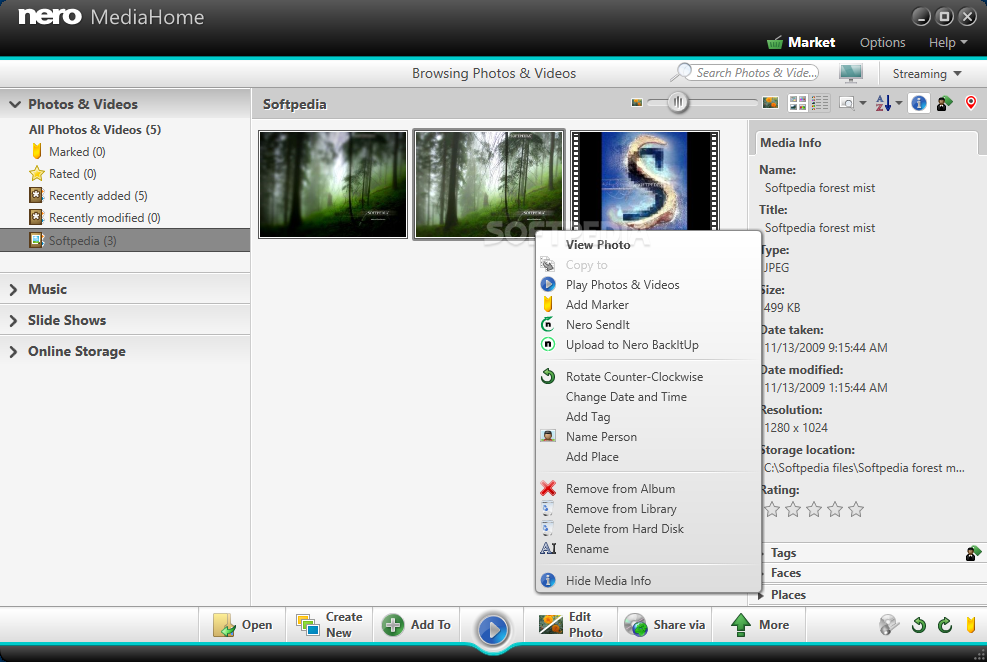This screenshot has width=987, height=662.
Task: Switch to details list view
Action: (820, 103)
